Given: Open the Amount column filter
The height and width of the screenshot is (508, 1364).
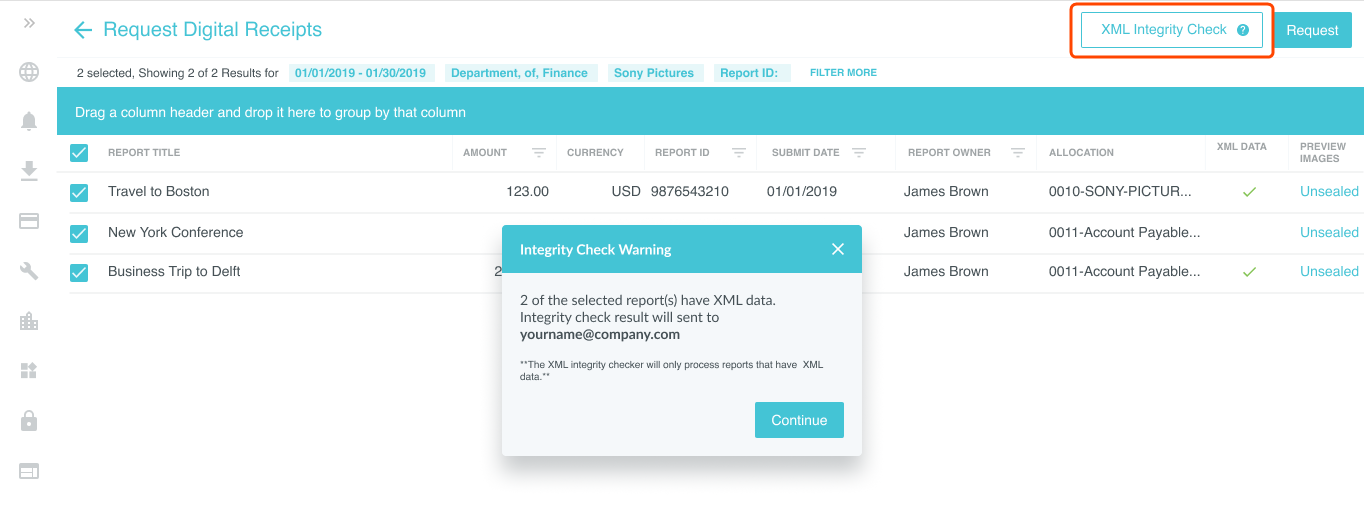Looking at the screenshot, I should point(538,153).
